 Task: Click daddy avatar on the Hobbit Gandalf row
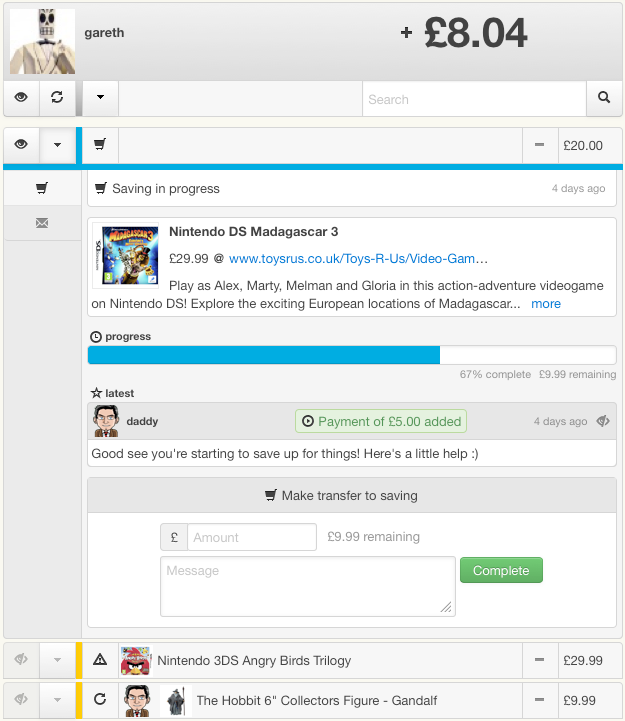pyautogui.click(x=138, y=701)
